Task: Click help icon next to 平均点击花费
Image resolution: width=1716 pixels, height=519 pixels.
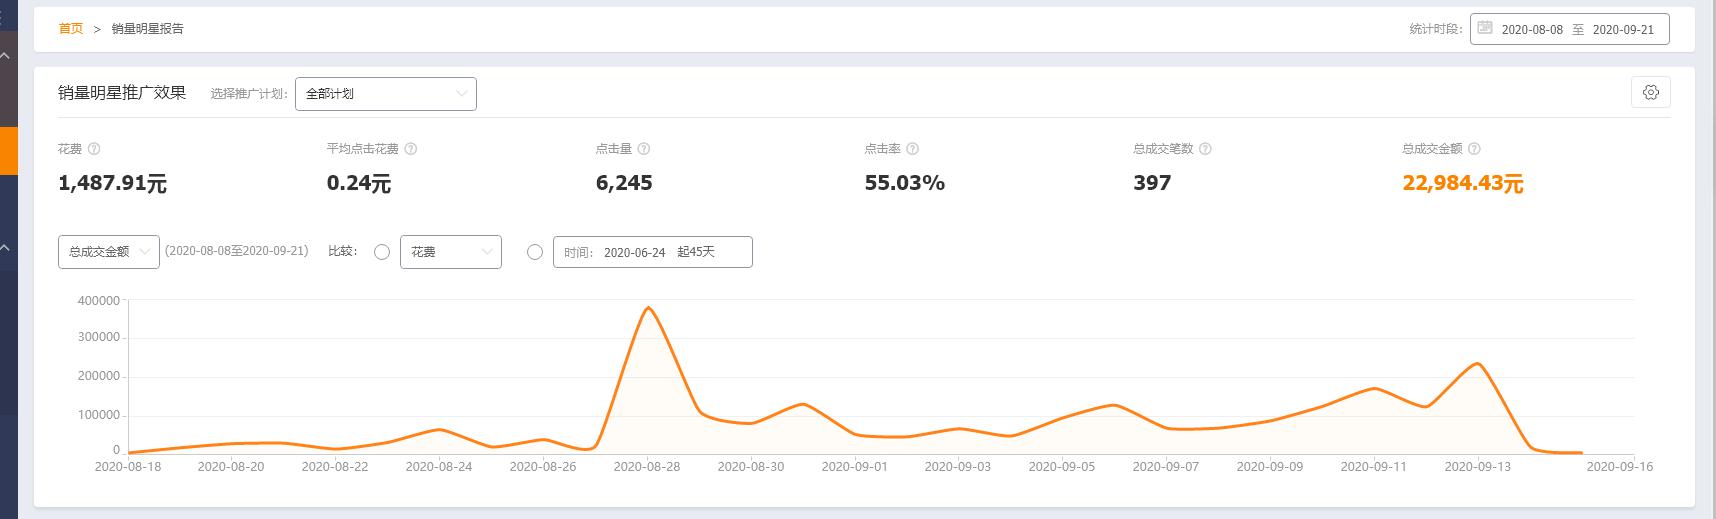Action: tap(410, 149)
